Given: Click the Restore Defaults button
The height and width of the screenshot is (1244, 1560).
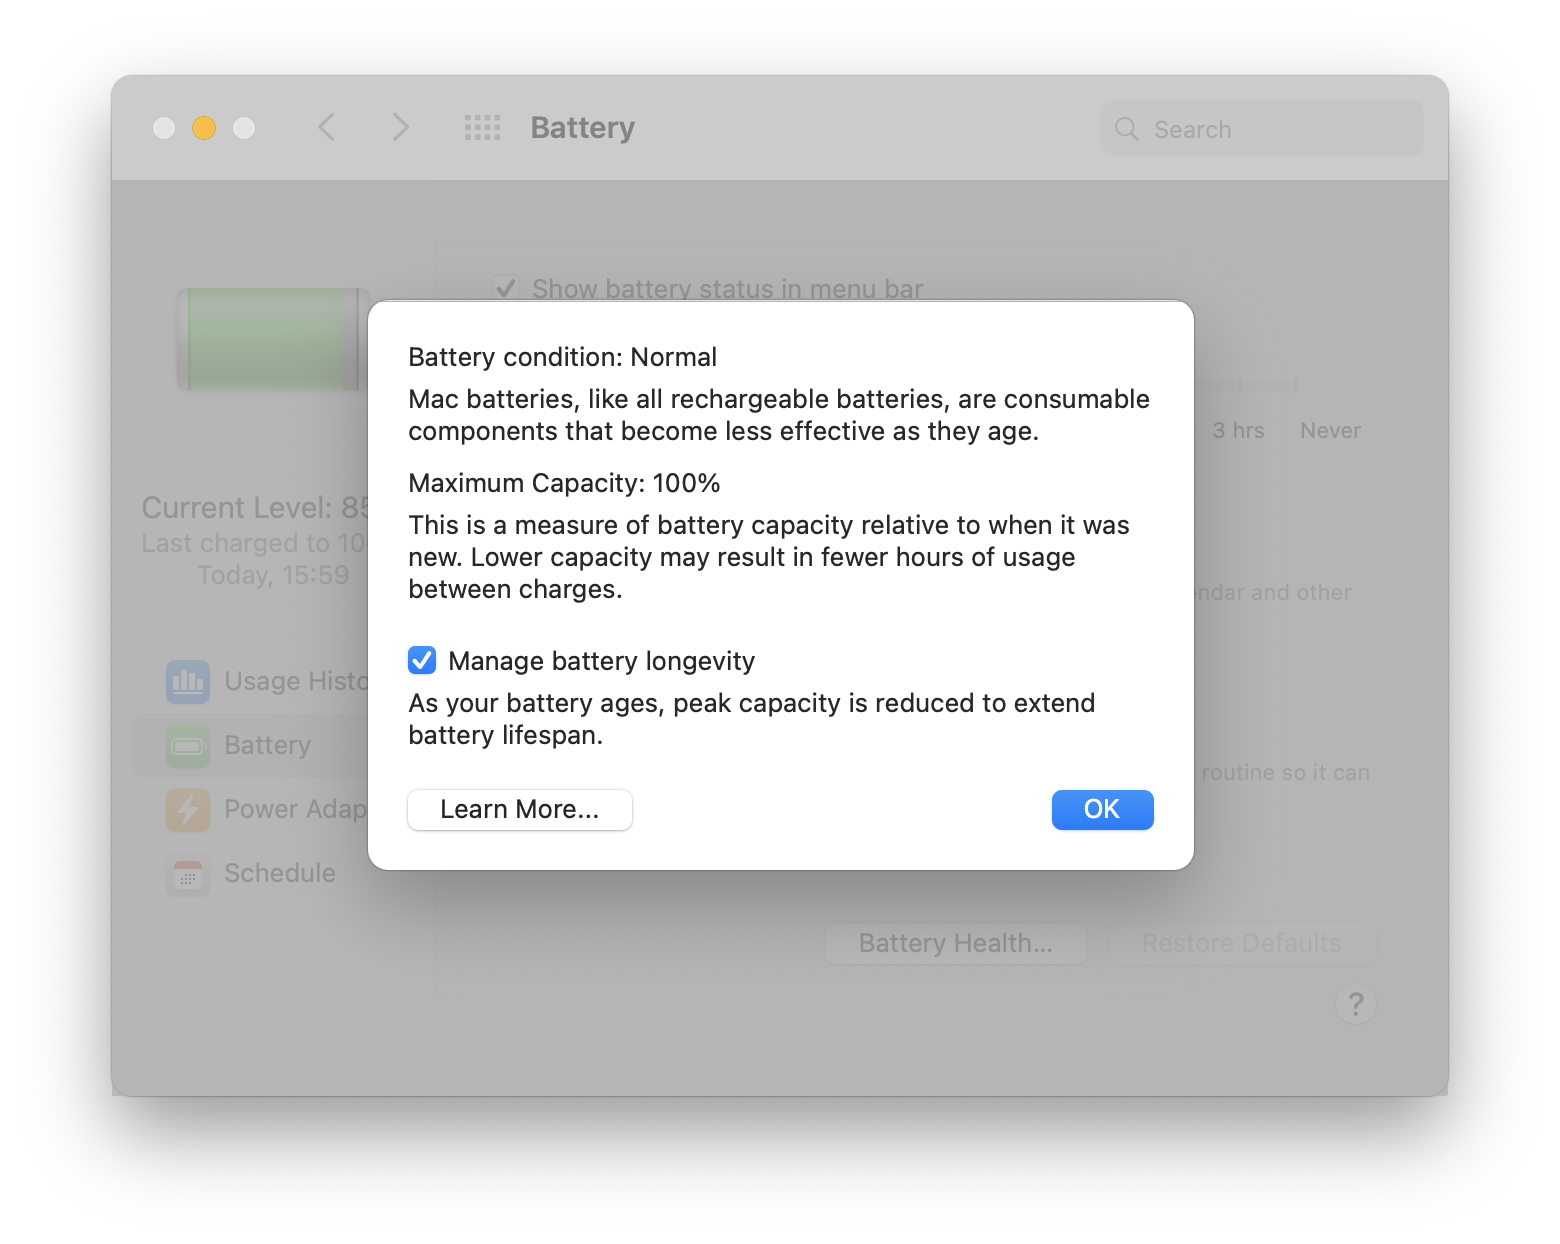Looking at the screenshot, I should click(x=1241, y=943).
